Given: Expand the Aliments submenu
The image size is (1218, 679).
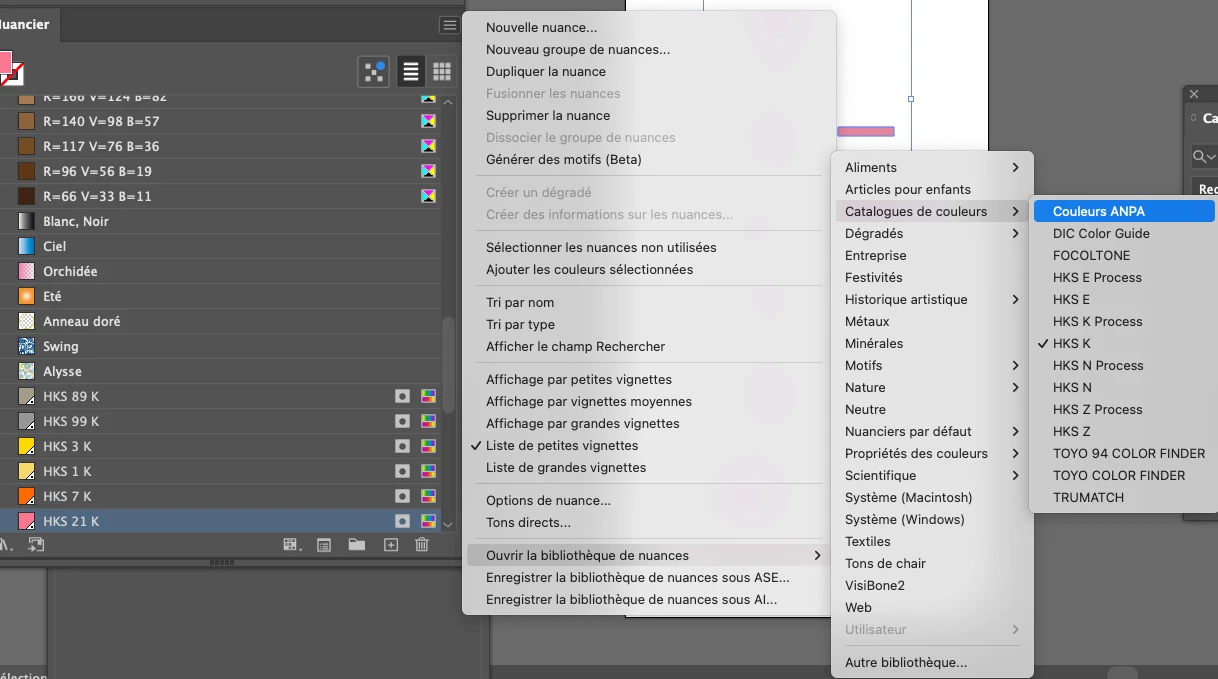Looking at the screenshot, I should pyautogui.click(x=932, y=168).
